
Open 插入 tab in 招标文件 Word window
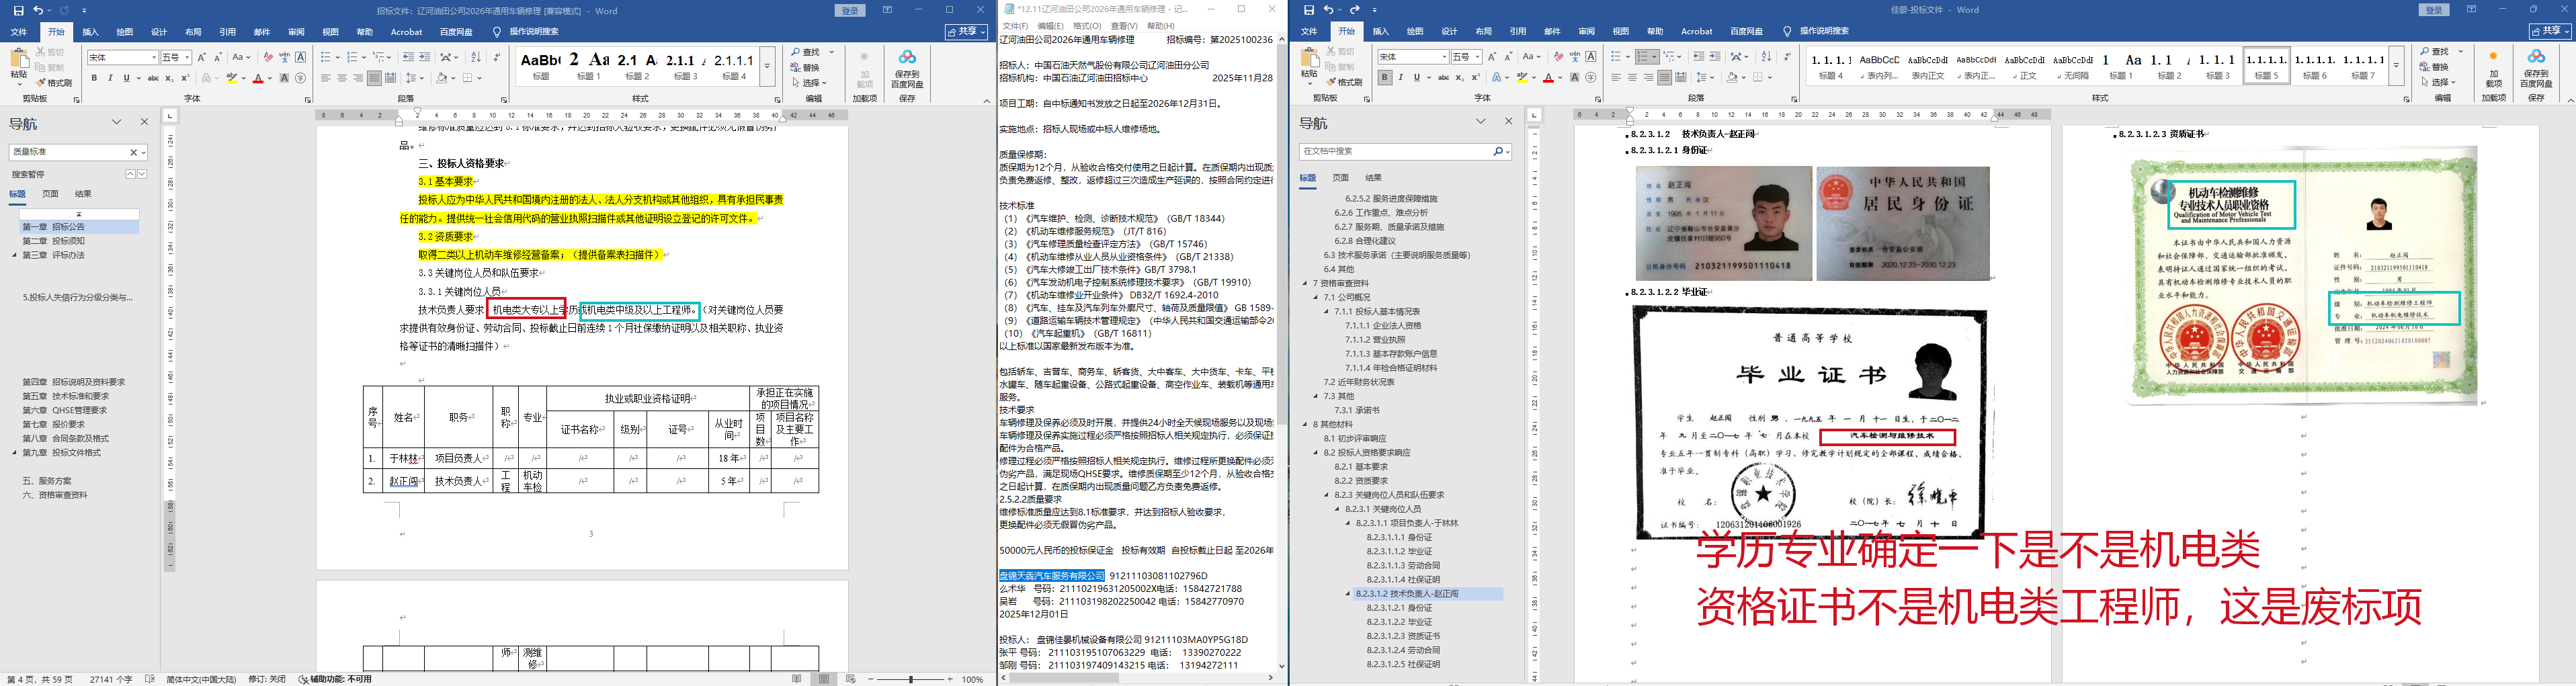click(90, 32)
